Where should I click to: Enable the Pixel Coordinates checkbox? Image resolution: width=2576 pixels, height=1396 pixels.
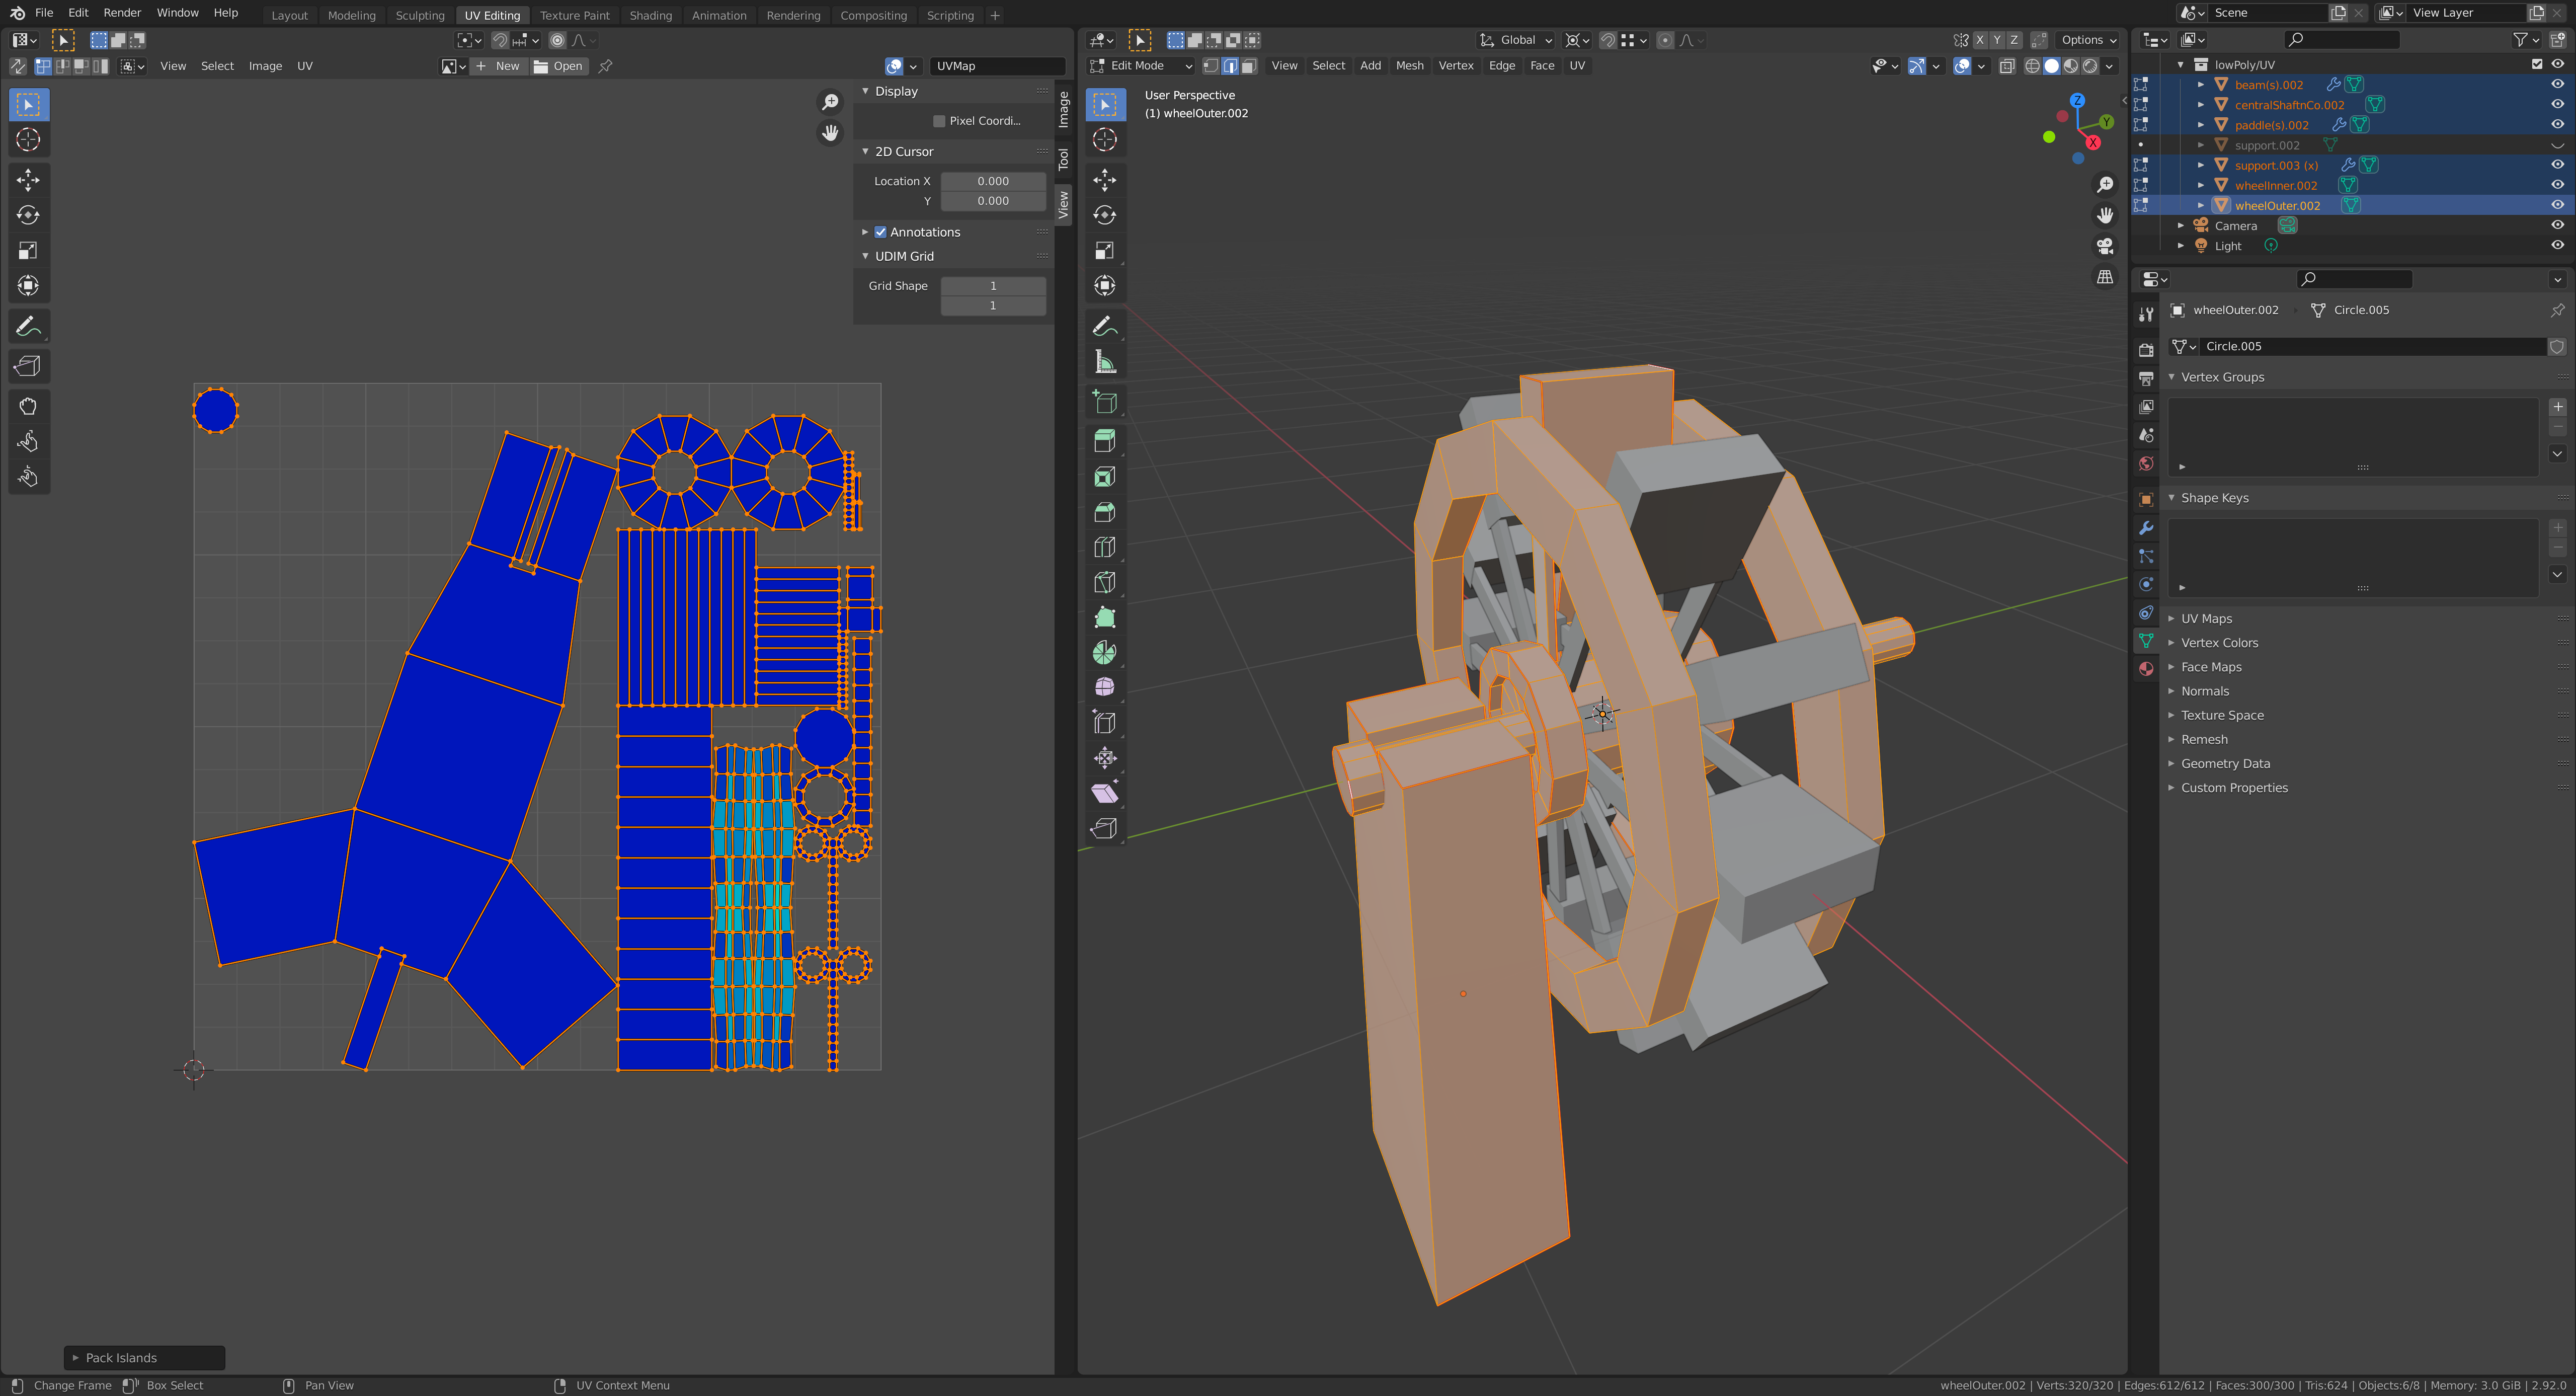pos(939,121)
